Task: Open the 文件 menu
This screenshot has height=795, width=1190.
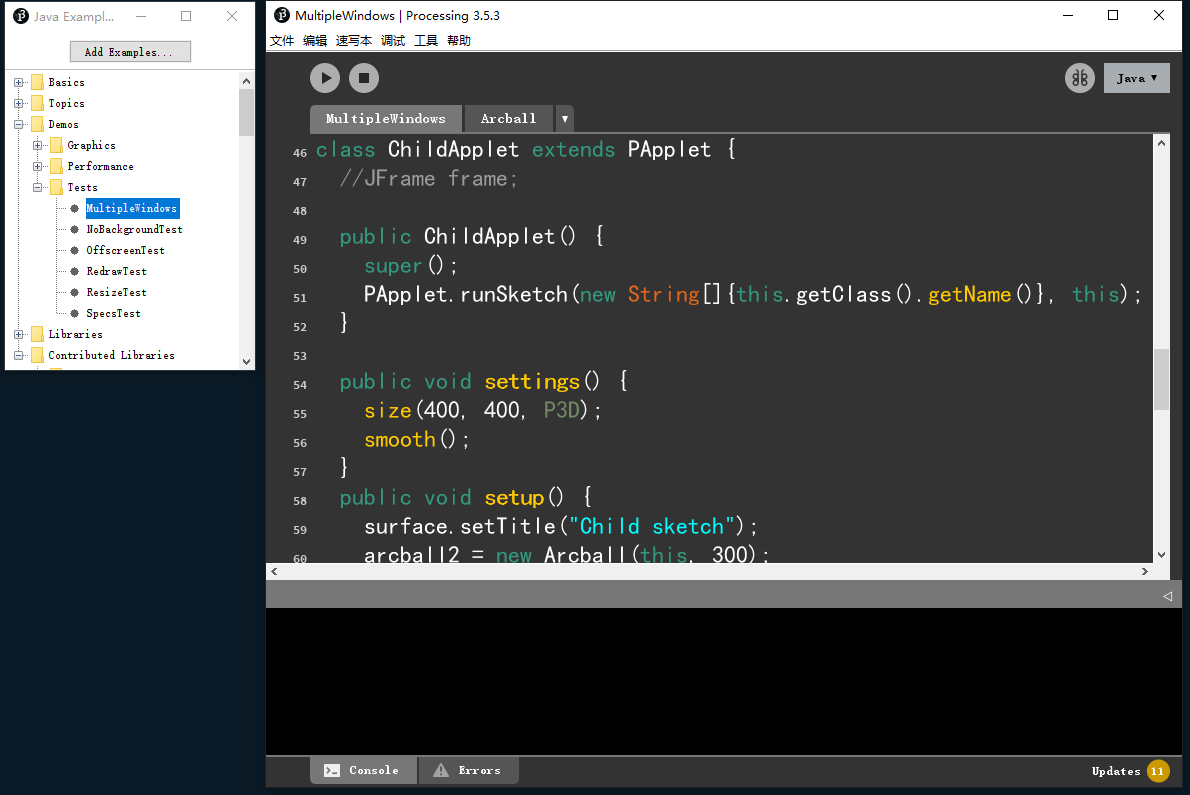Action: point(282,40)
